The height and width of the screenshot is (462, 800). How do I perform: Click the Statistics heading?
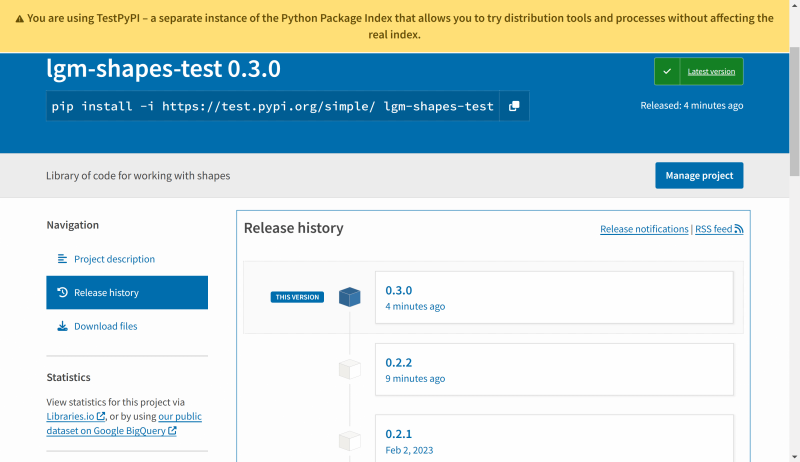(68, 377)
